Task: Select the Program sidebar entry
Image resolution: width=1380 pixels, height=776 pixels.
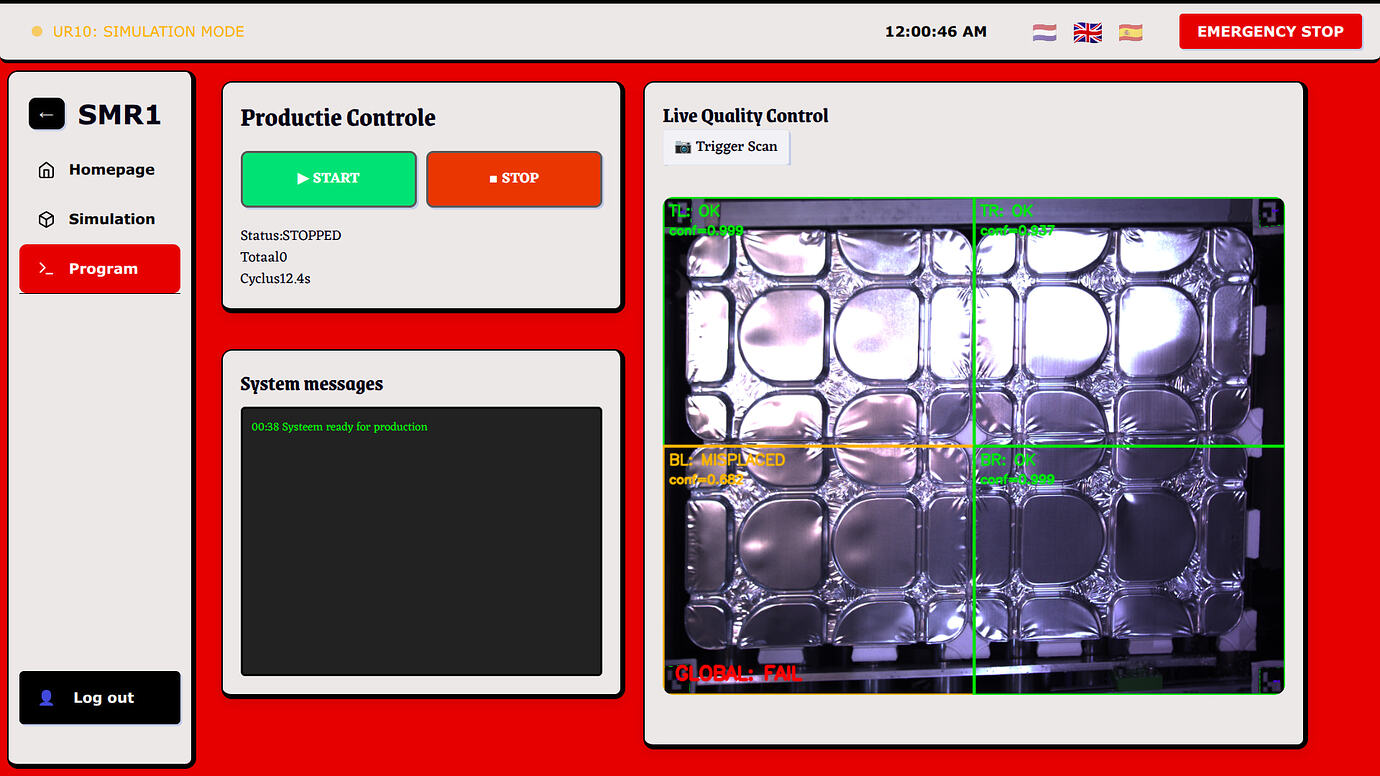Action: pyautogui.click(x=100, y=268)
